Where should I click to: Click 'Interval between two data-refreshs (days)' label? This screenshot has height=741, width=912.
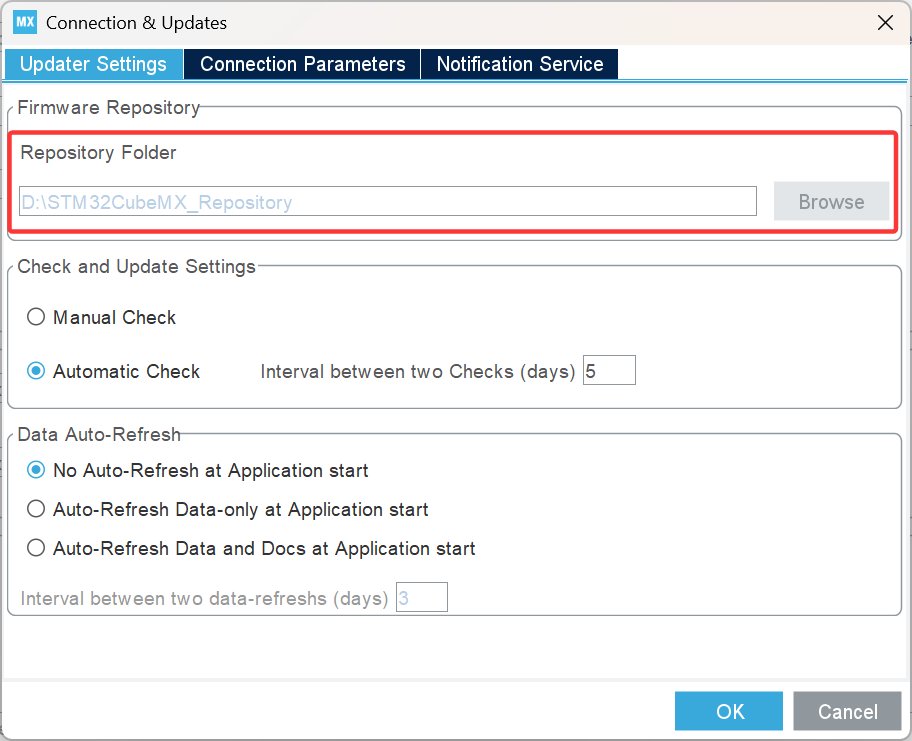[204, 598]
